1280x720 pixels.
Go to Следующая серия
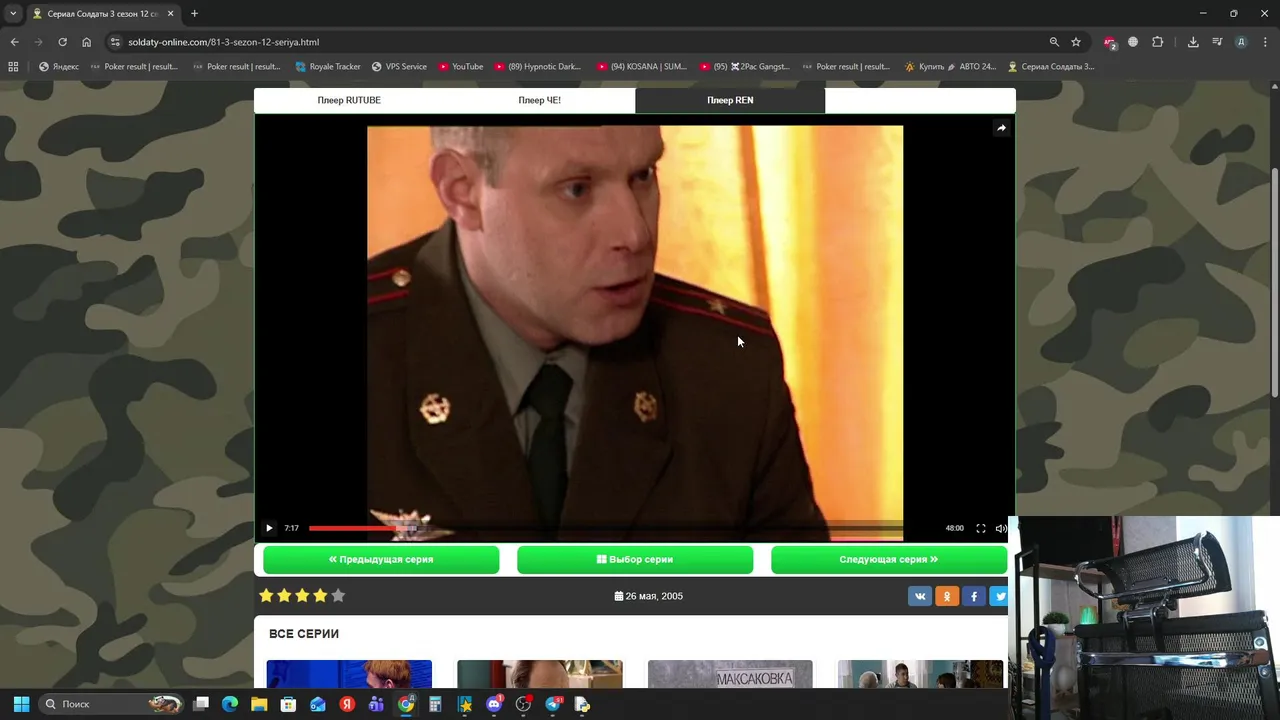889,560
